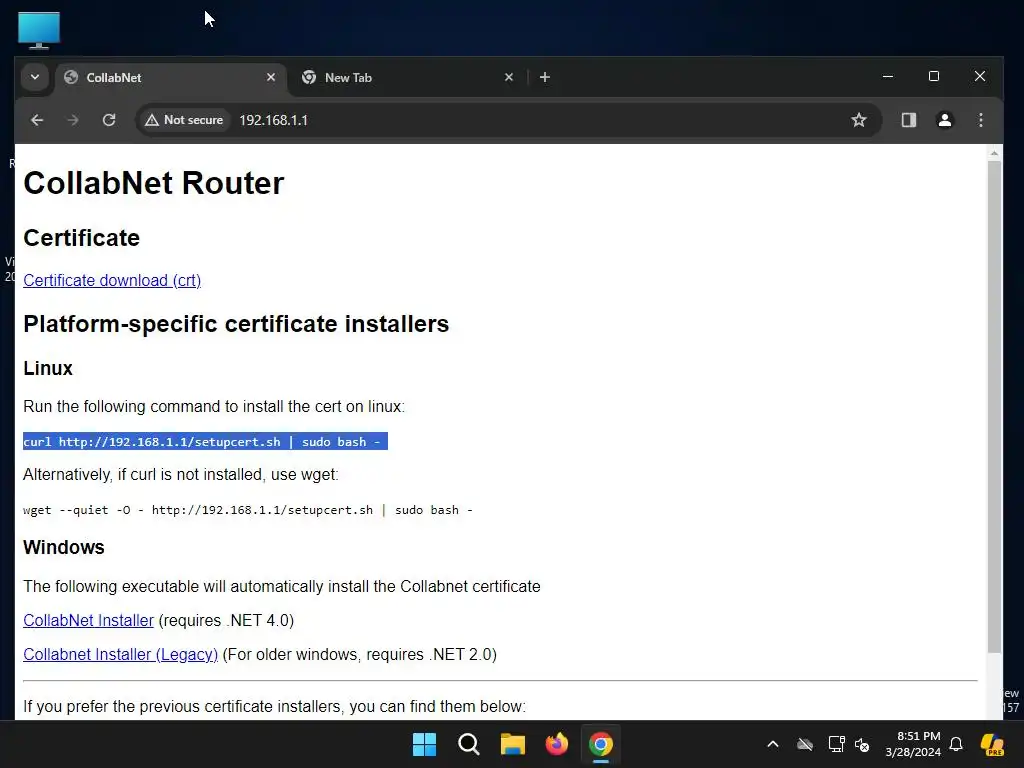This screenshot has height=768, width=1024.
Task: Open the Chrome side panel
Action: [908, 120]
